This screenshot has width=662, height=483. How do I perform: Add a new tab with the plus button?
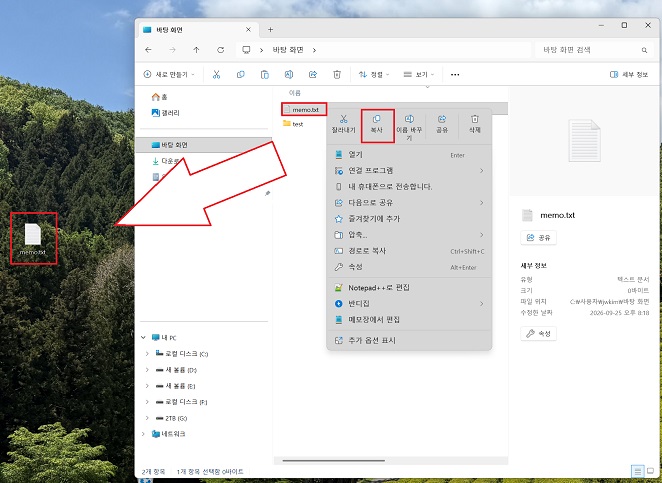270,30
